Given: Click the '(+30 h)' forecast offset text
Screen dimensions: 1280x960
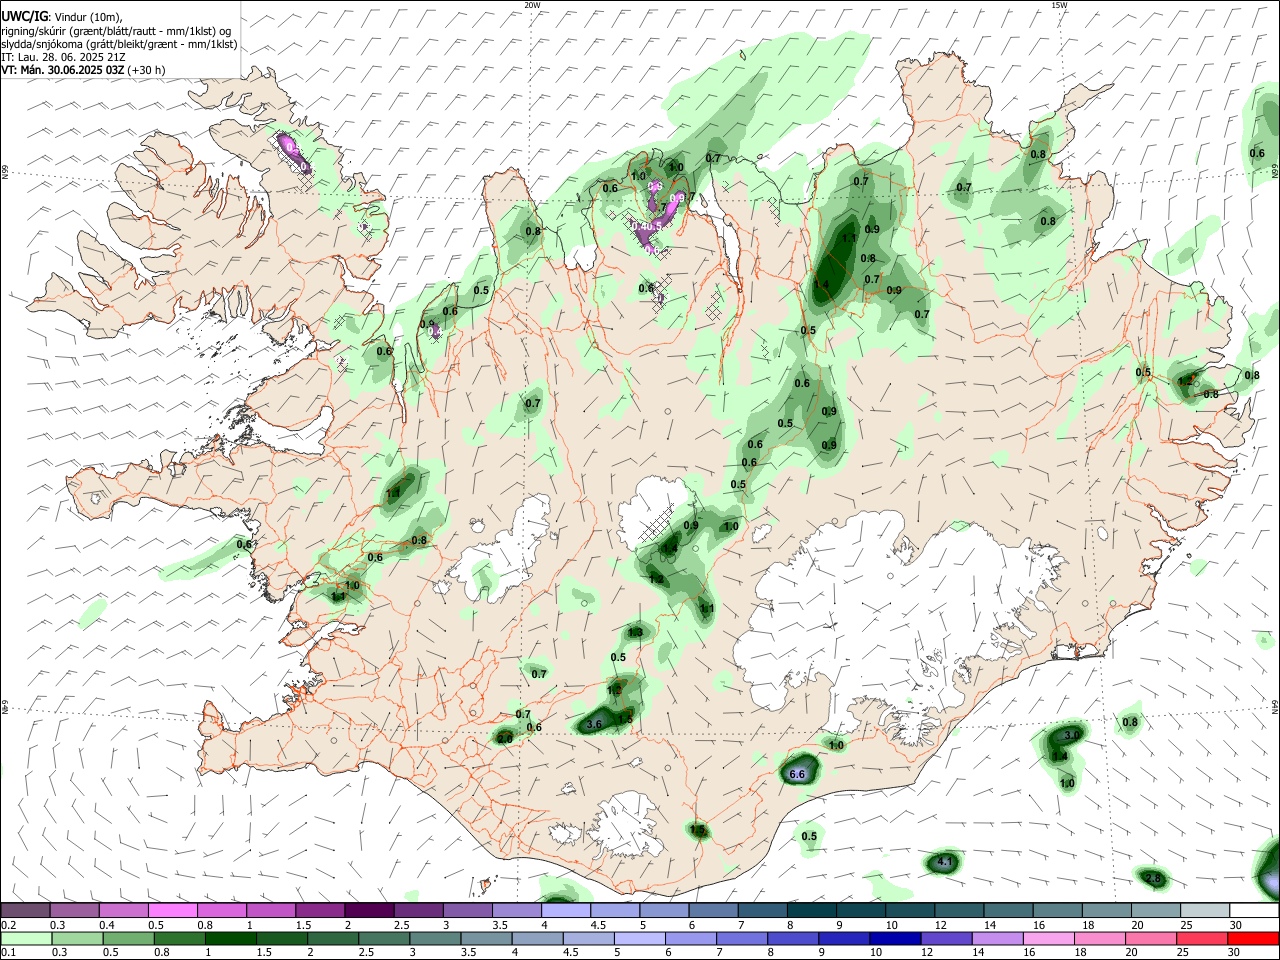Looking at the screenshot, I should [147, 70].
